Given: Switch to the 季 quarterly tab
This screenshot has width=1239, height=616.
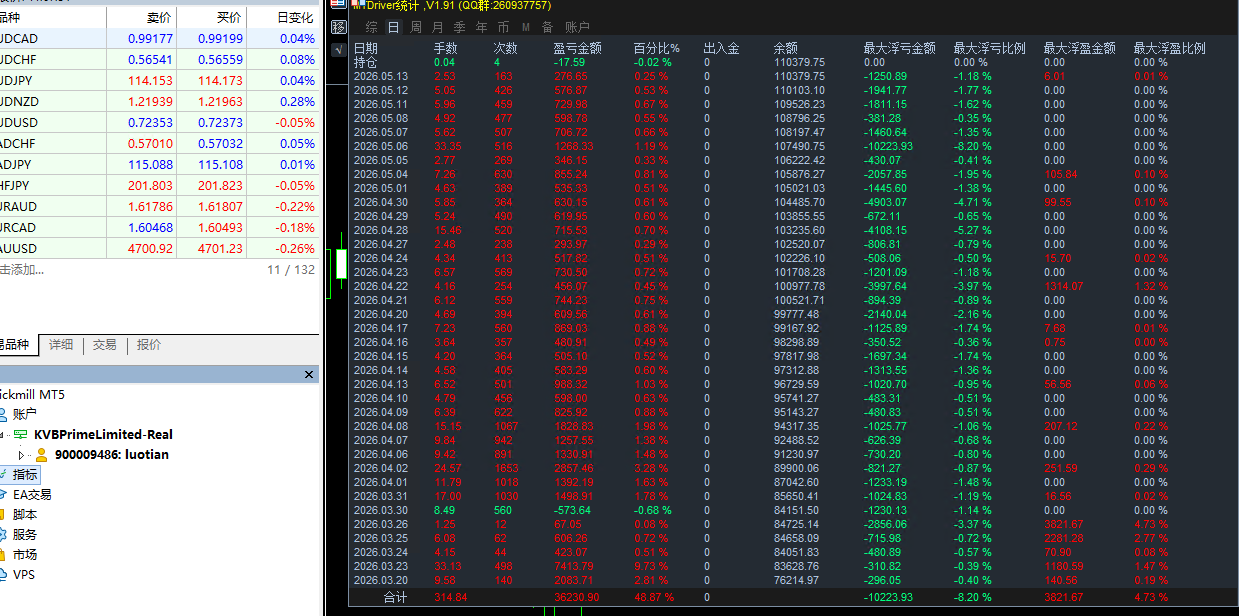Looking at the screenshot, I should click(459, 27).
